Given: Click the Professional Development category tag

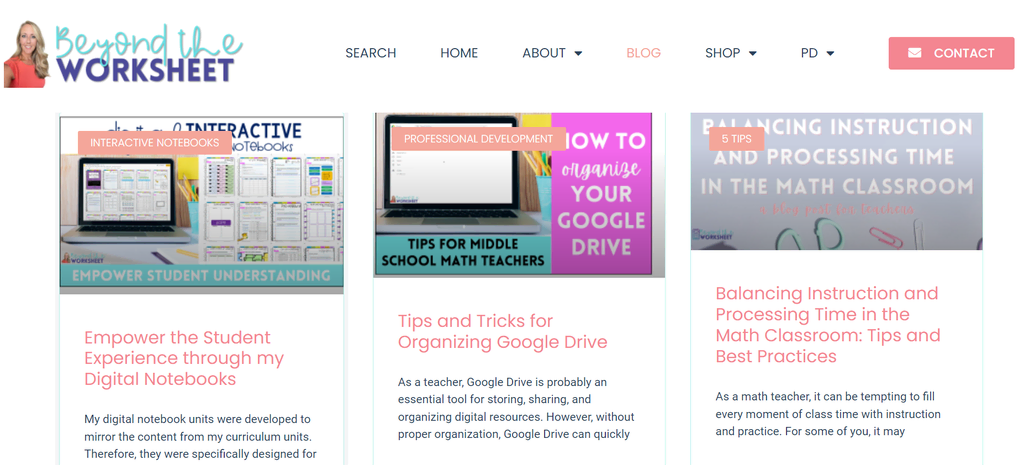Looking at the screenshot, I should pyautogui.click(x=478, y=139).
